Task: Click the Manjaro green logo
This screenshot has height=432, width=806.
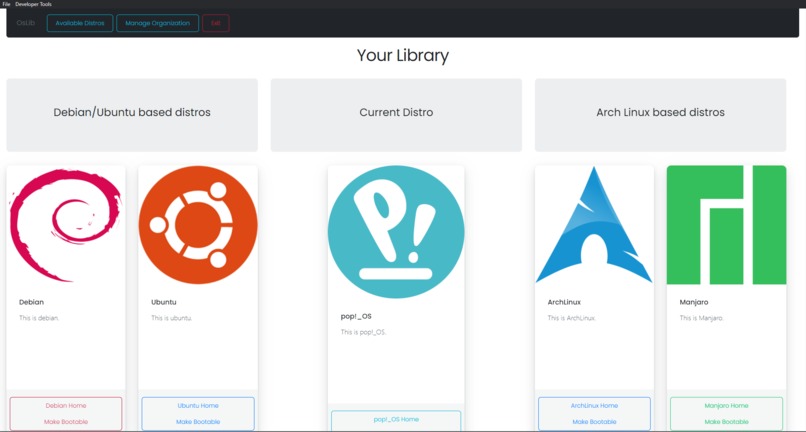Action: tap(726, 225)
